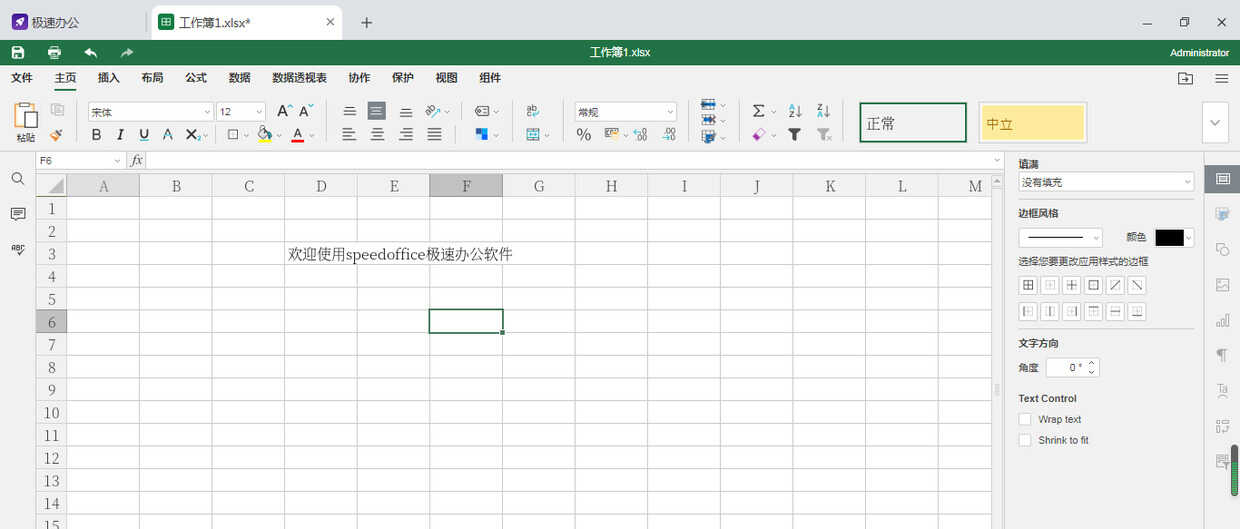Switch to the 数据透视表 tab
Viewport: 1240px width, 529px height.
point(299,78)
